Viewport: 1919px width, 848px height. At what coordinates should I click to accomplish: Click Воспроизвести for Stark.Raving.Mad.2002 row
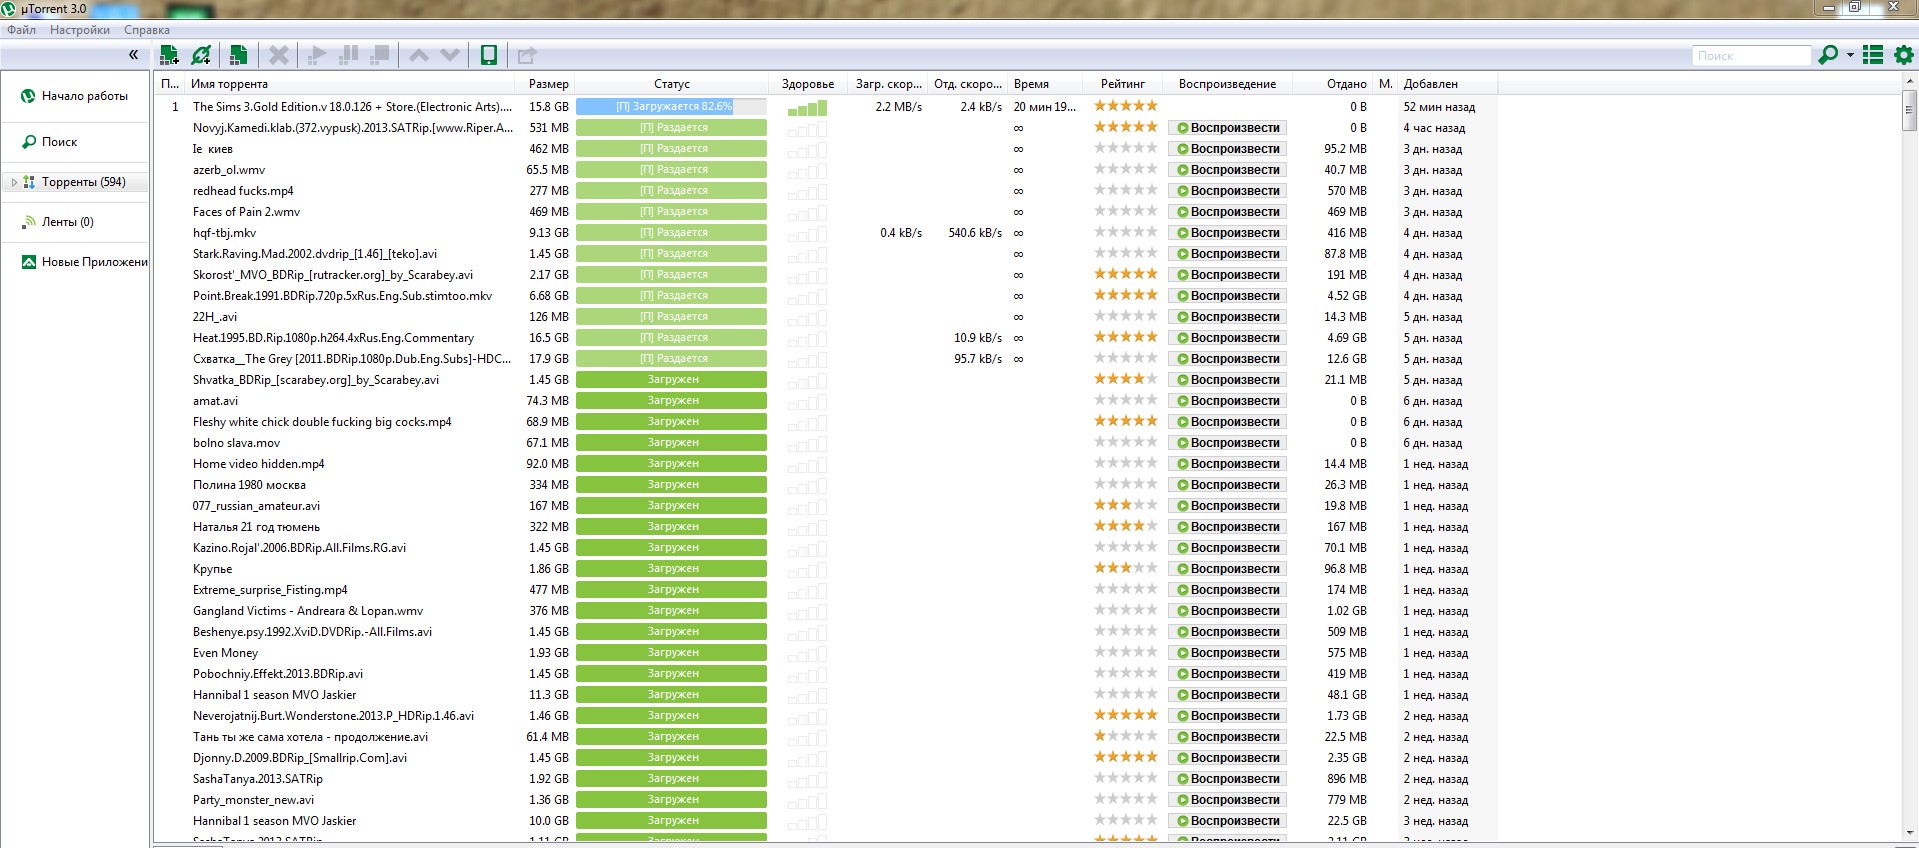click(x=1228, y=254)
